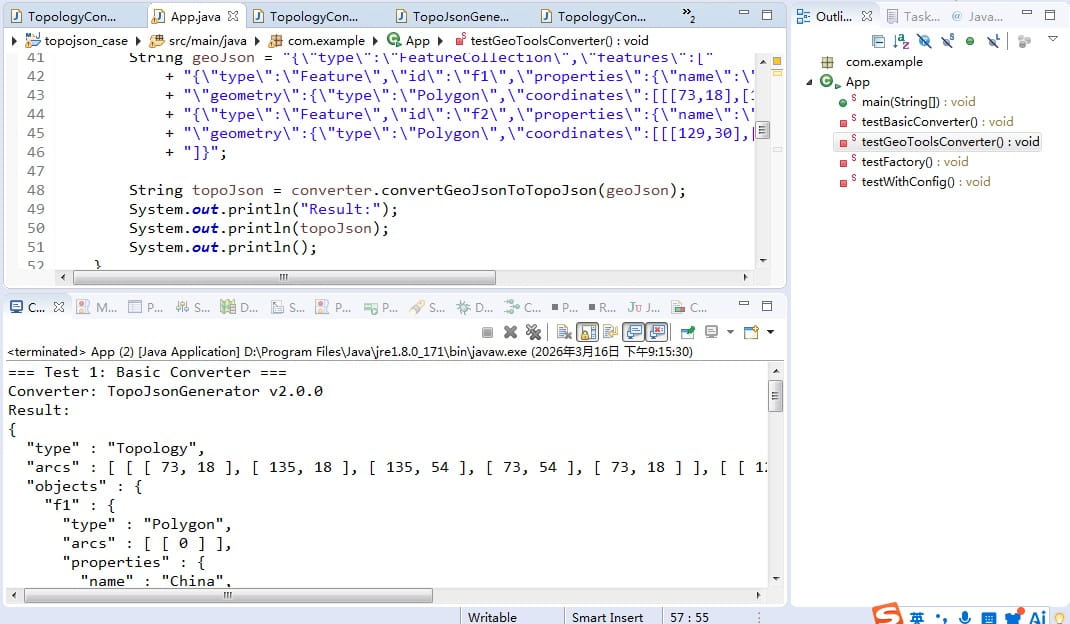Collapse all in Outline view
The width and height of the screenshot is (1070, 624).
click(x=878, y=41)
